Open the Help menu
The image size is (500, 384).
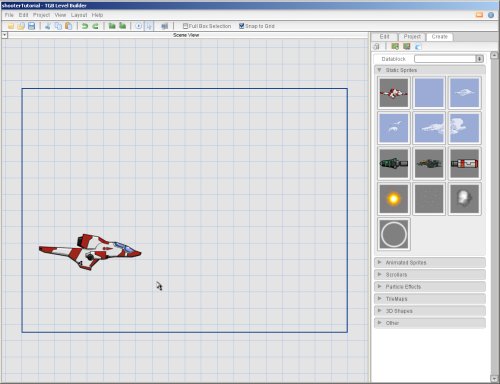97,15
